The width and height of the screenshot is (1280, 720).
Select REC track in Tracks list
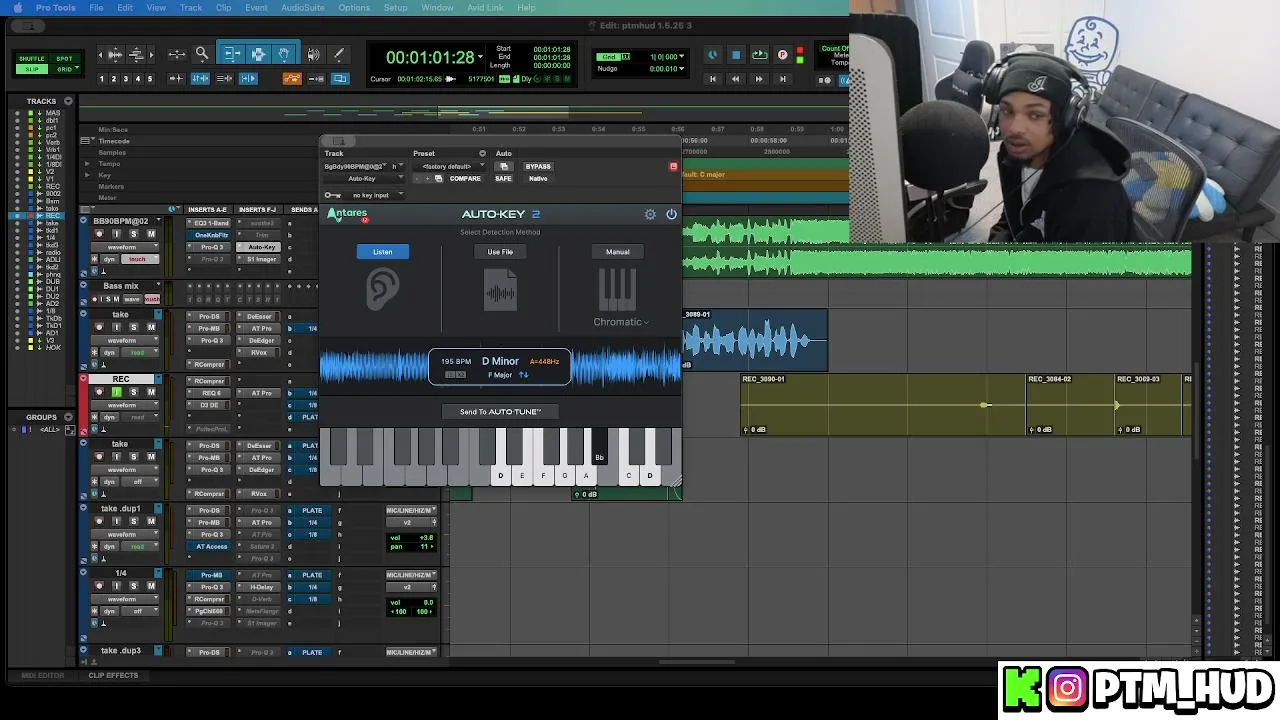(x=53, y=215)
